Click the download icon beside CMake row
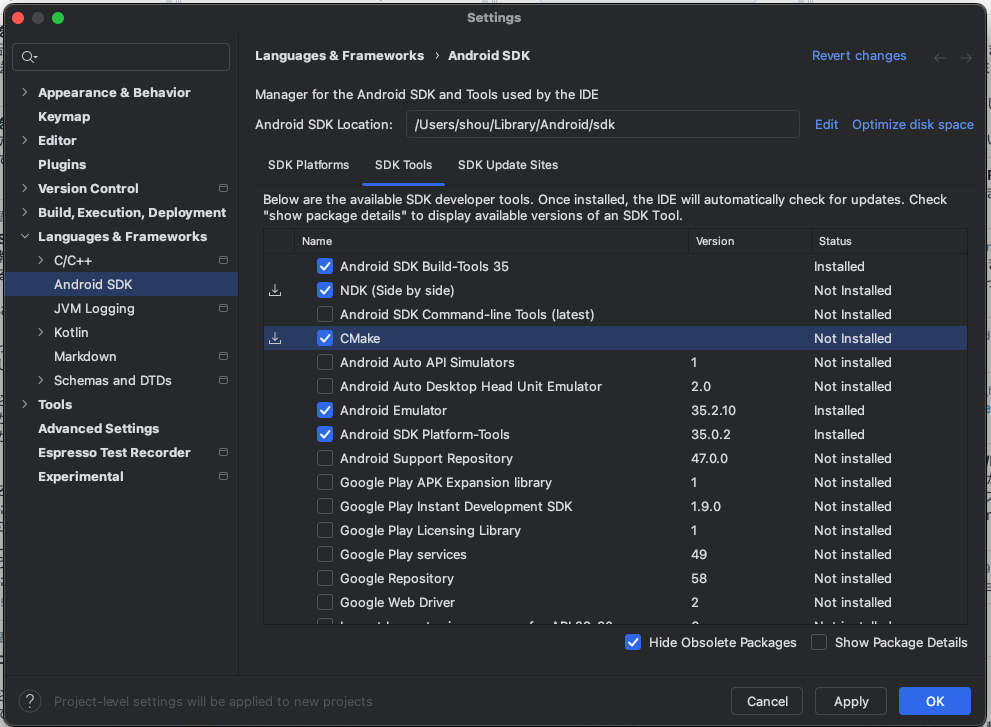 [275, 339]
